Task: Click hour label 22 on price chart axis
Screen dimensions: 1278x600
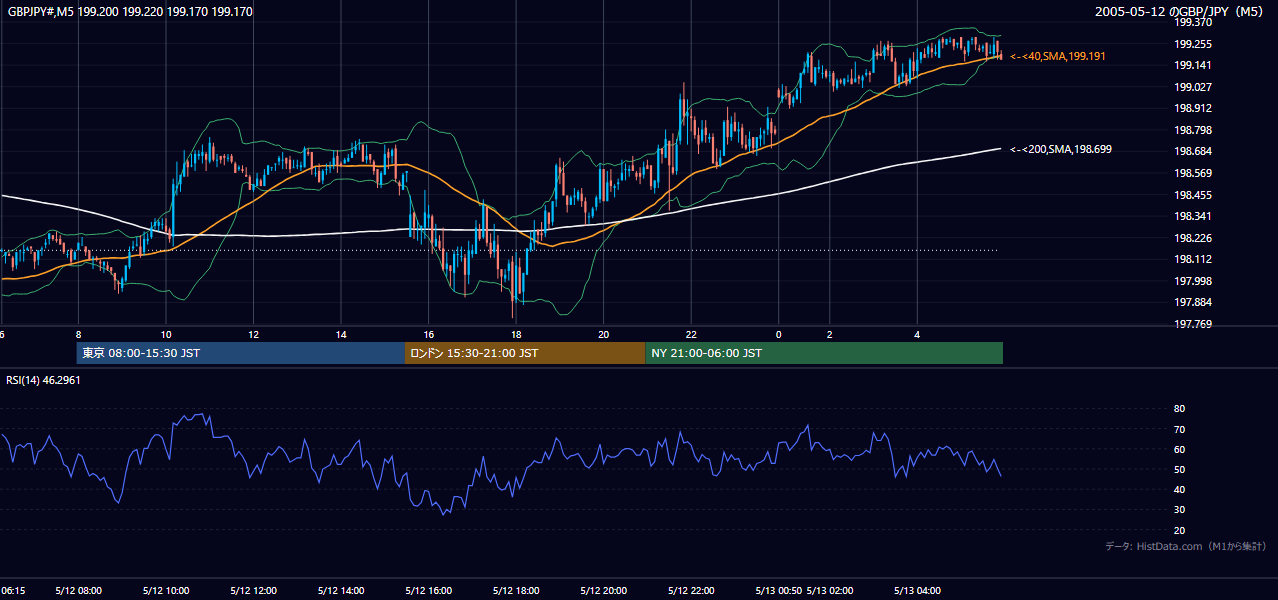Action: [x=691, y=335]
